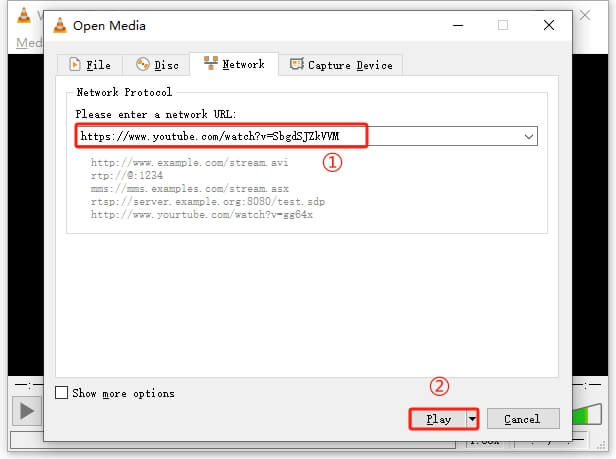Adjust the VLC main window volume slider

point(587,414)
